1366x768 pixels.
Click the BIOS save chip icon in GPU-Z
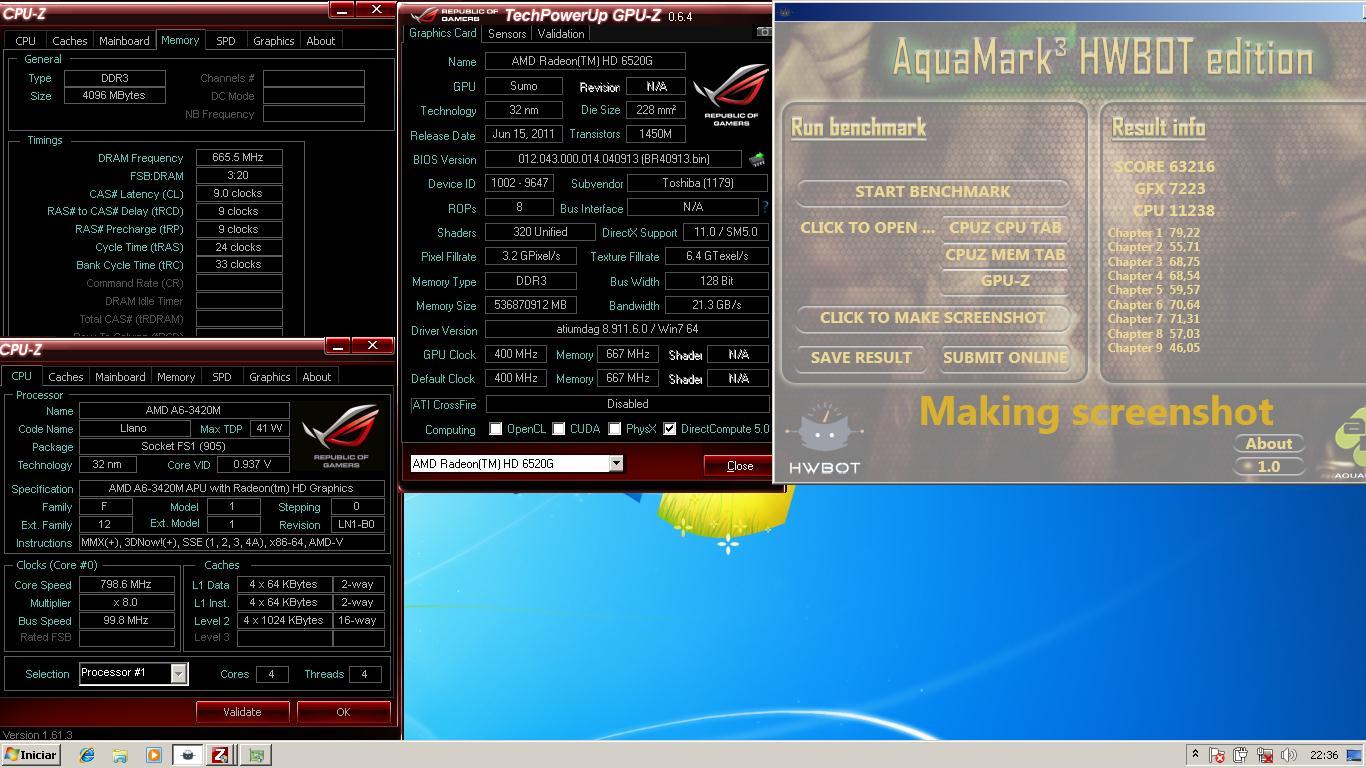757,159
